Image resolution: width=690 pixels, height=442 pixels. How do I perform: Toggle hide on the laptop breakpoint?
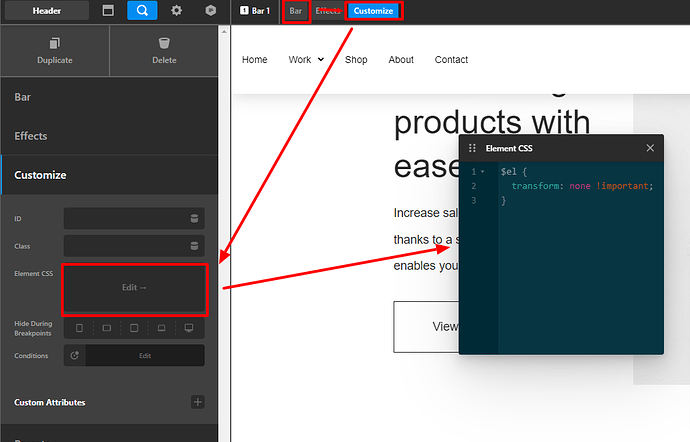tap(161, 328)
